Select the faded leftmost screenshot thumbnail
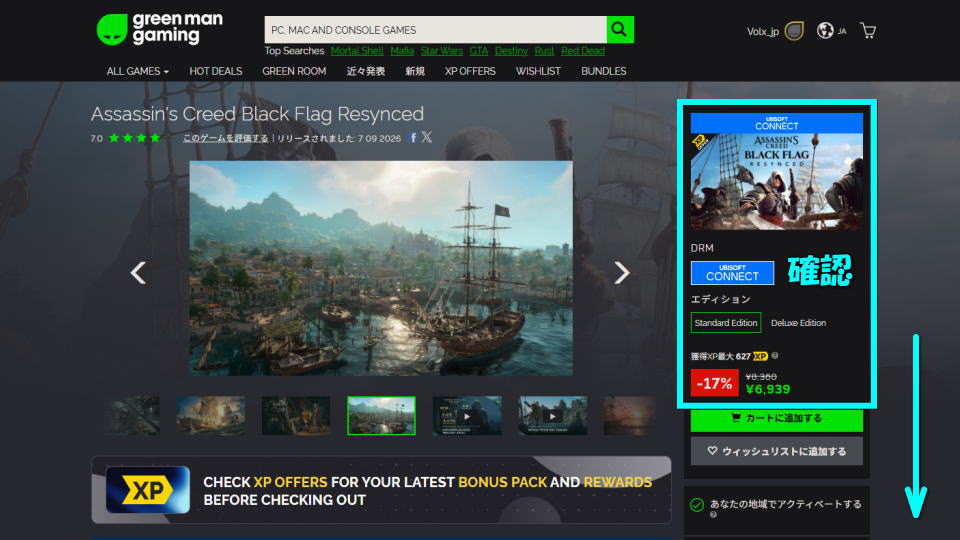Image resolution: width=960 pixels, height=540 pixels. click(132, 416)
